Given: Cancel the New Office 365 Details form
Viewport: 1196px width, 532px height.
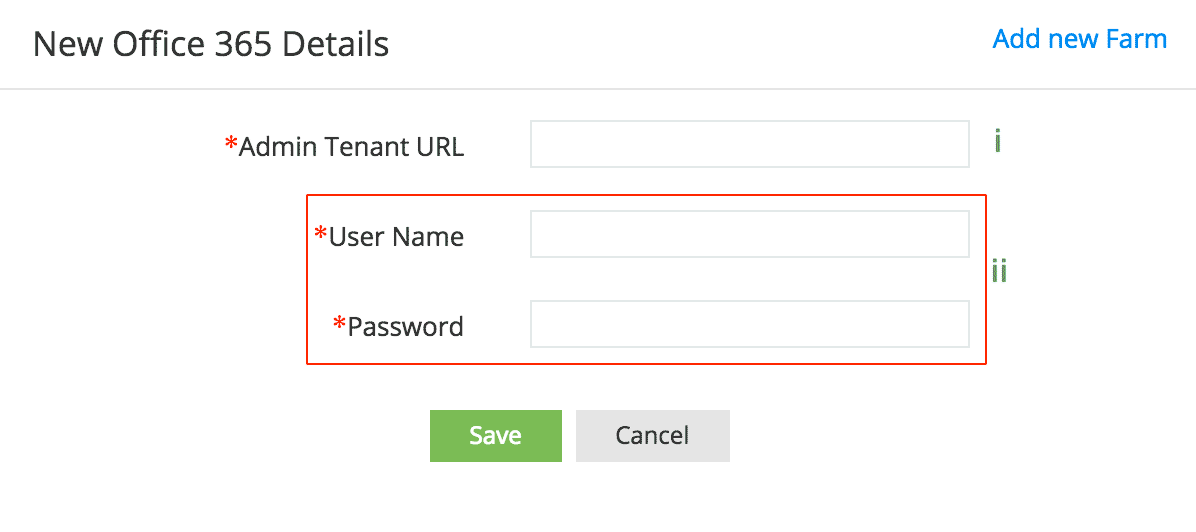Looking at the screenshot, I should pyautogui.click(x=652, y=435).
